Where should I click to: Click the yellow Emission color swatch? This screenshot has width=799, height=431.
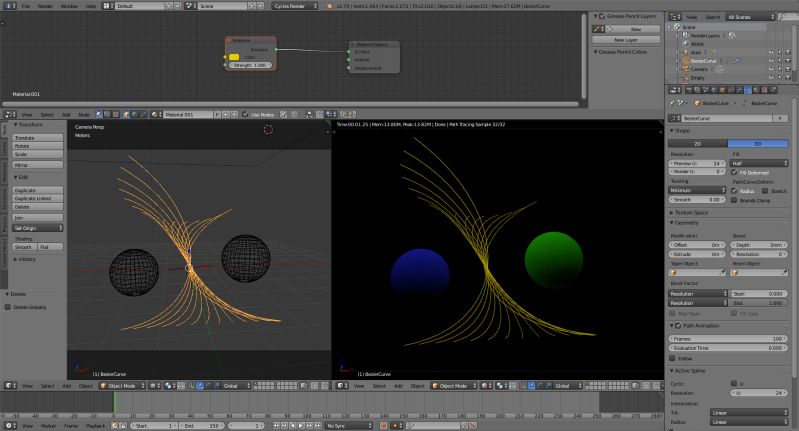[x=234, y=57]
